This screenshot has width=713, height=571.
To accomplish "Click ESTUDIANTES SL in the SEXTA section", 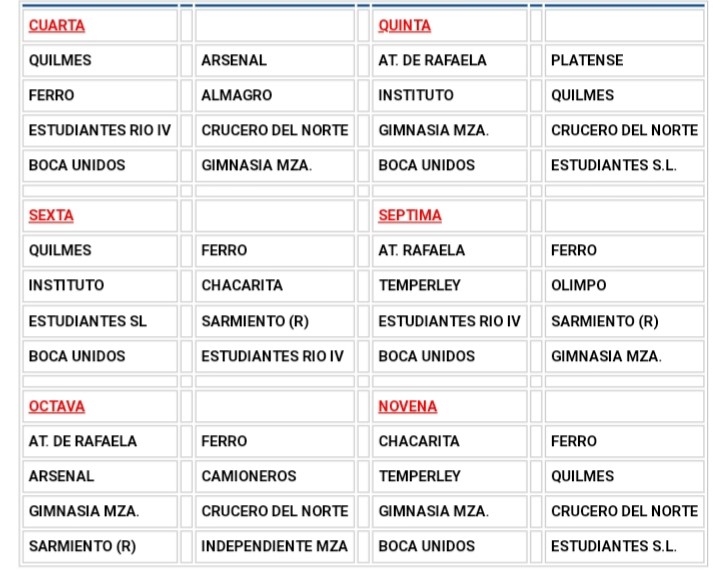I will [x=88, y=321].
